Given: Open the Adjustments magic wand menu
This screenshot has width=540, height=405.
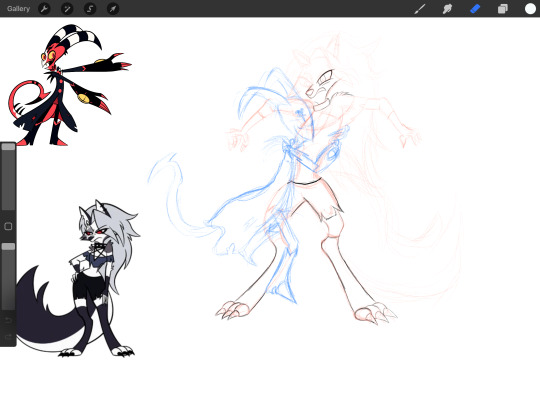Looking at the screenshot, I should [x=67, y=9].
